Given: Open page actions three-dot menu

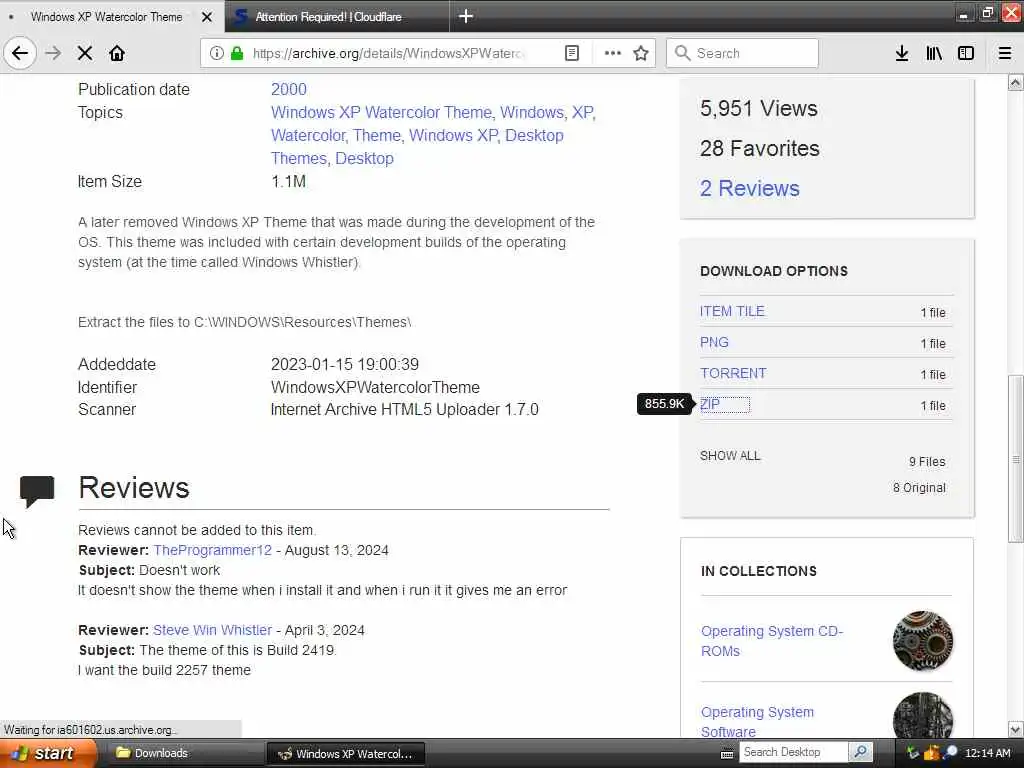Looking at the screenshot, I should pyautogui.click(x=613, y=53).
